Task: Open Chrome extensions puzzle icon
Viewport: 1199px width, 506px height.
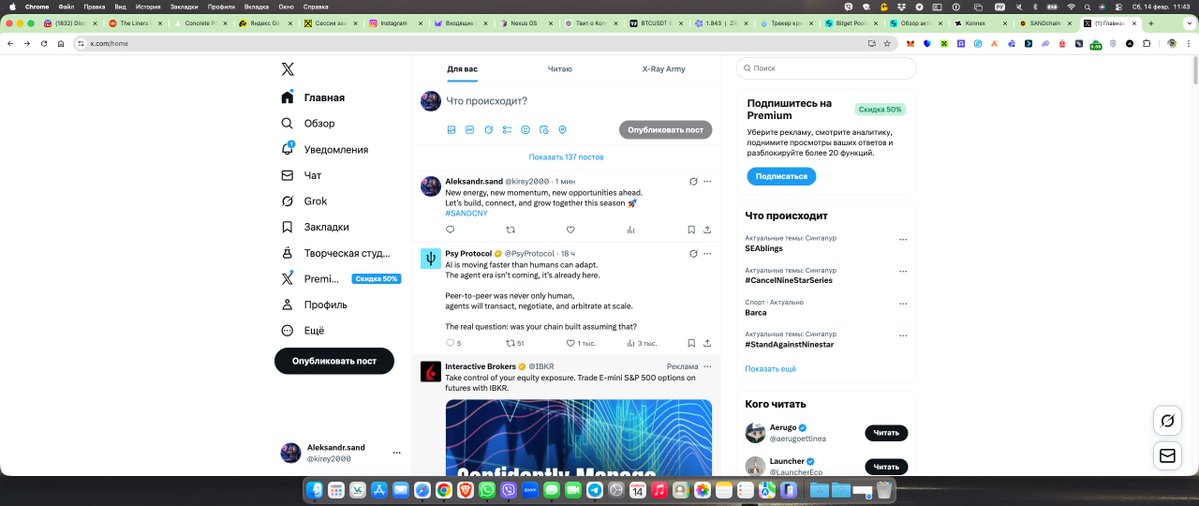Action: click(x=1147, y=44)
